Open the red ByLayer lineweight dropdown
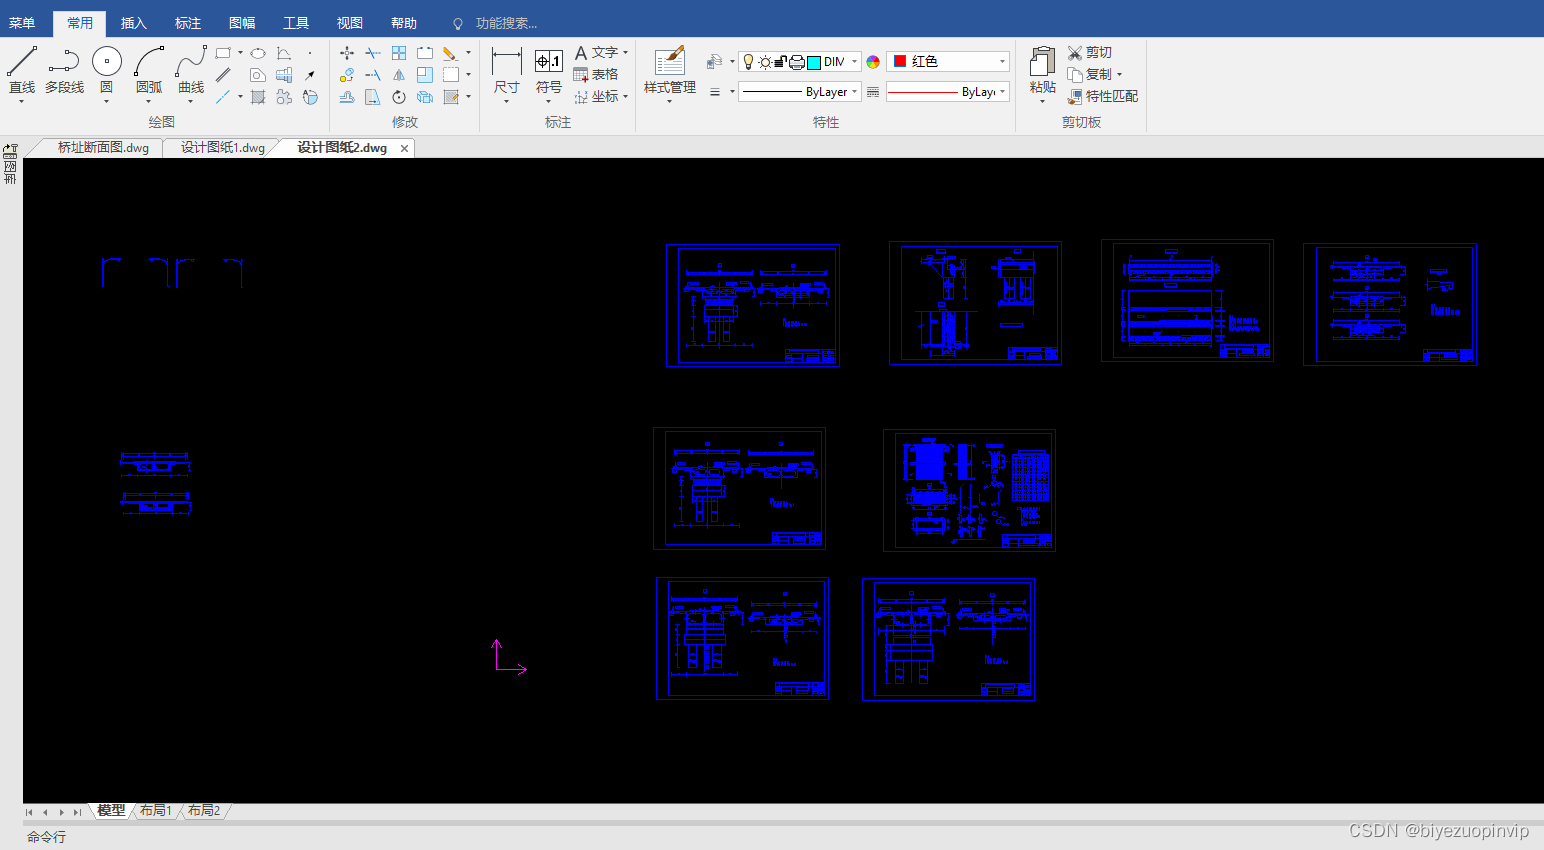This screenshot has height=850, width=1544. coord(1002,91)
